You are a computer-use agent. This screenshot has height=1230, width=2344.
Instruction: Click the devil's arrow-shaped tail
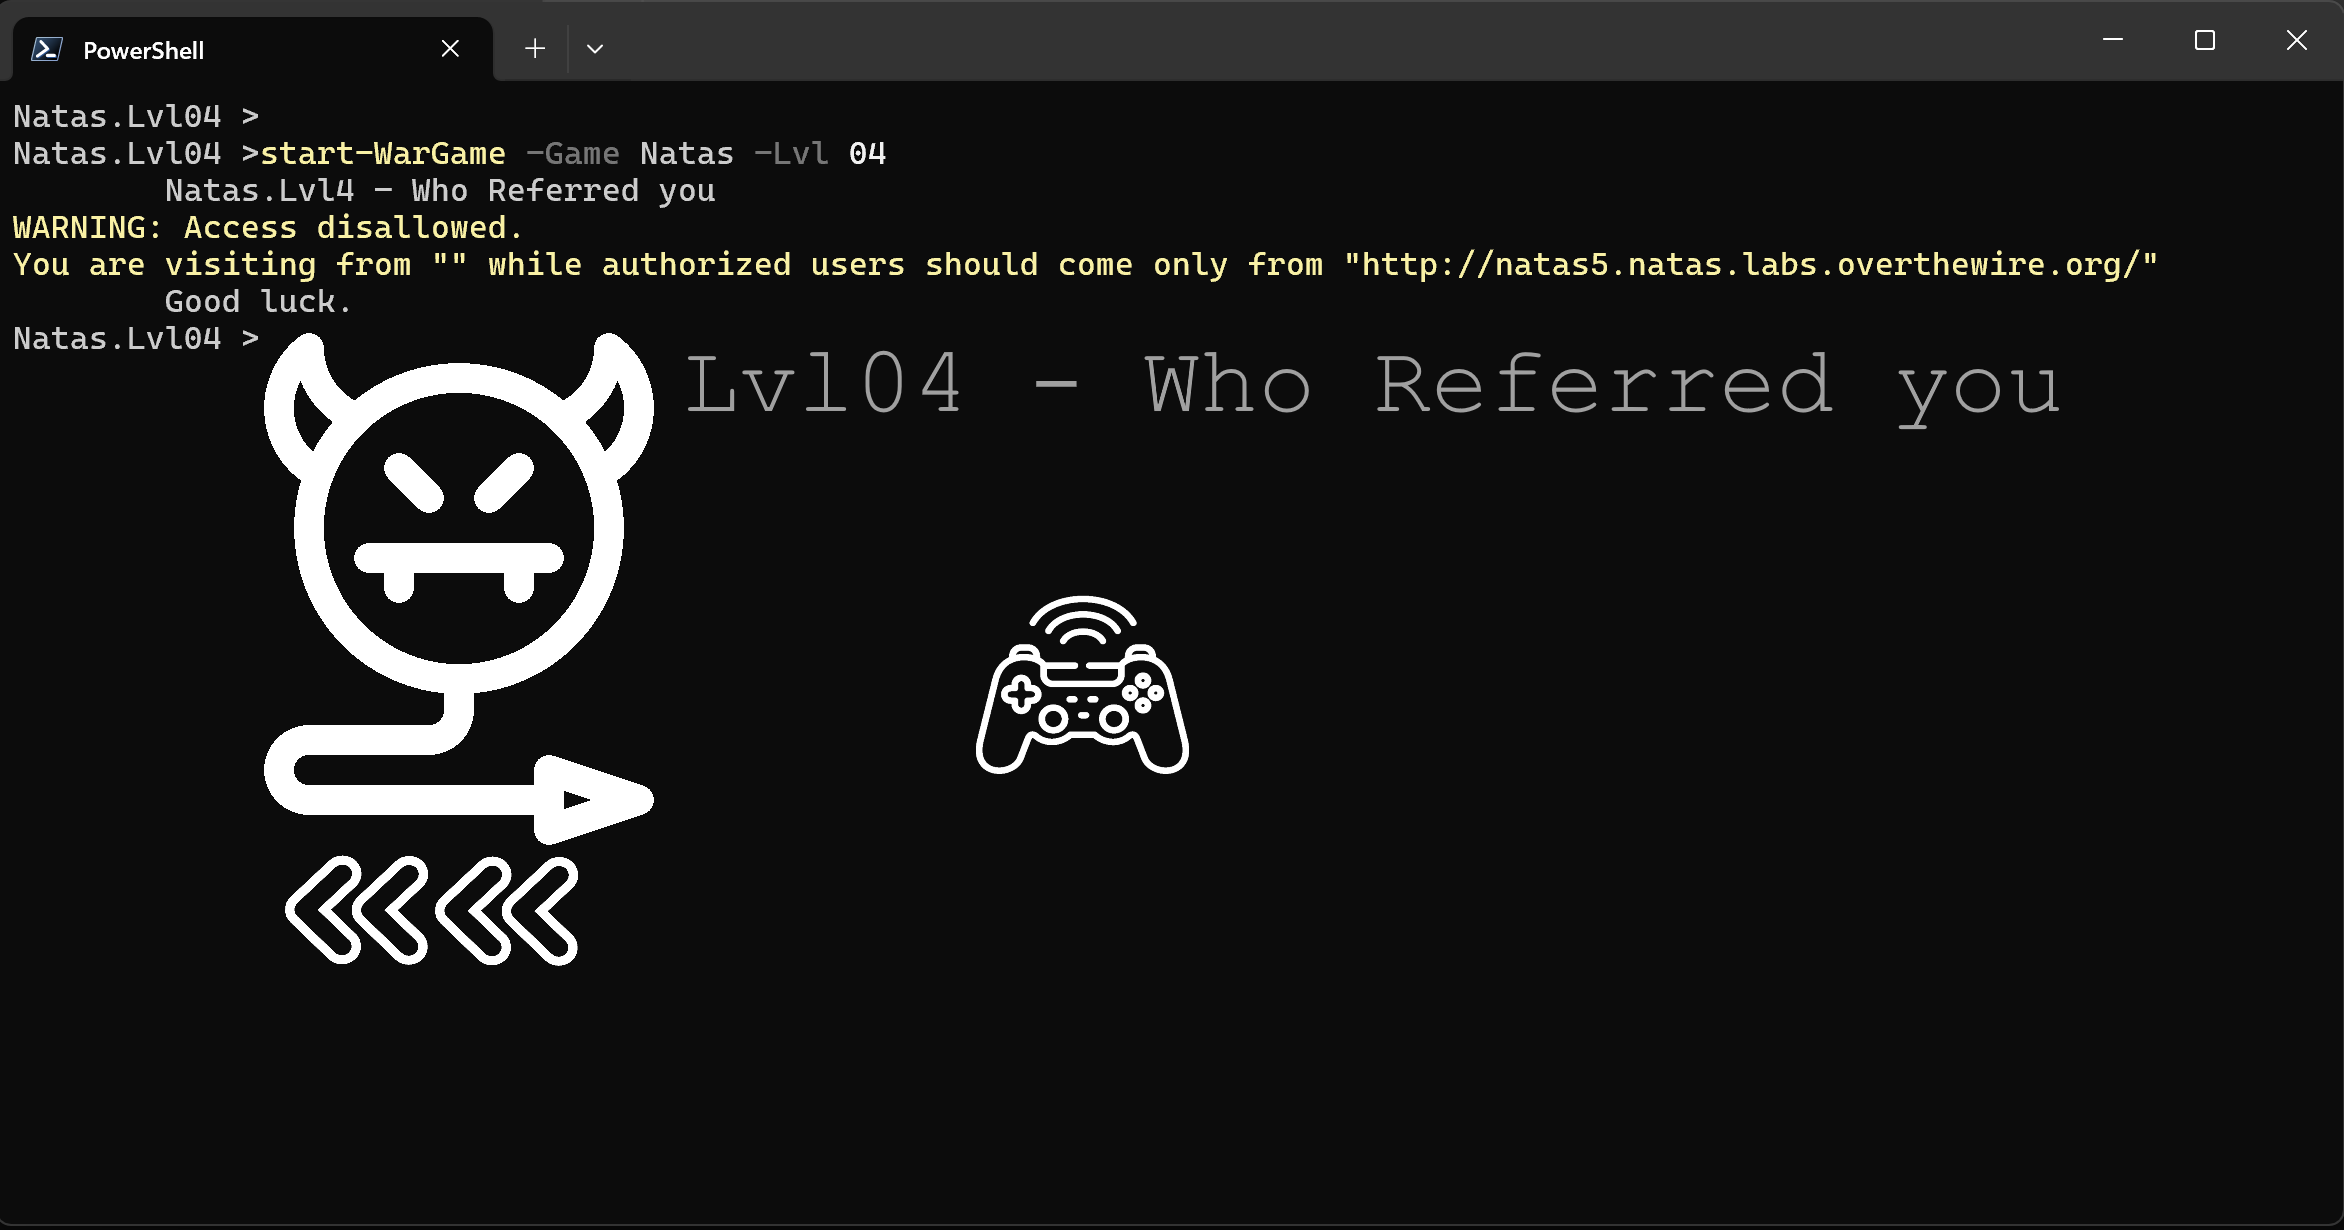coord(459,770)
